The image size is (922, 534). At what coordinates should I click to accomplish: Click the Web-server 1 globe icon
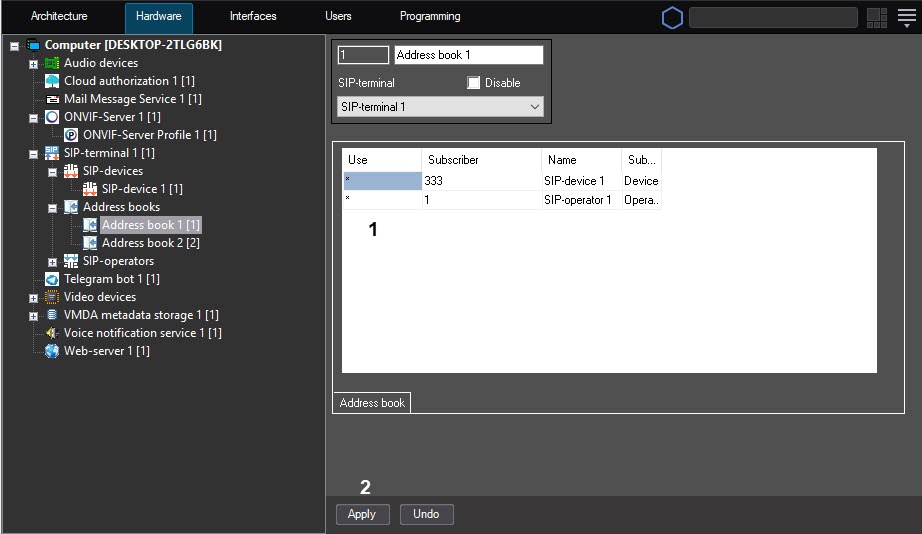coord(52,351)
